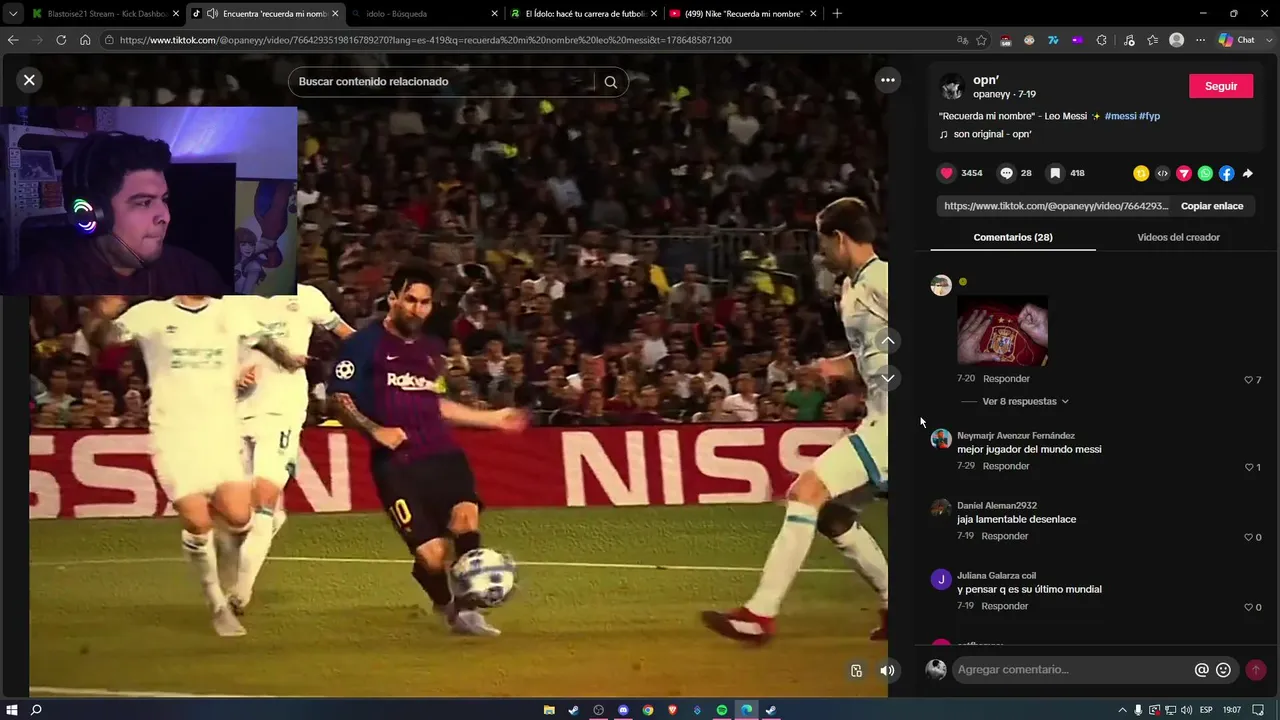Get the embed code icon
1280x720 pixels.
(1162, 173)
